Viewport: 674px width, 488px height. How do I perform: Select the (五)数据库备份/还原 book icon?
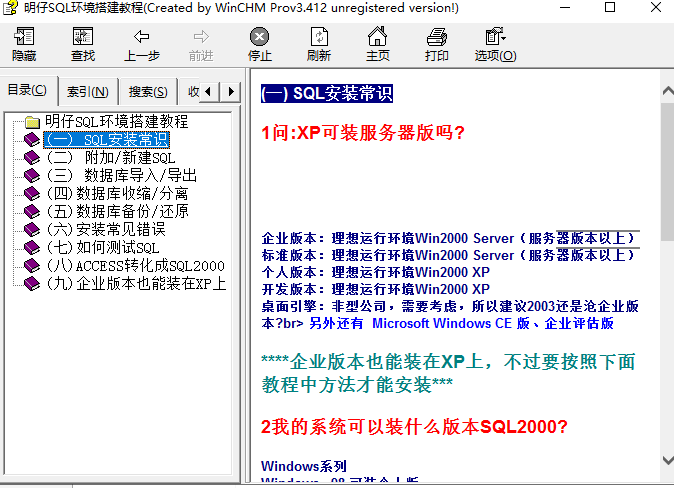coord(33,211)
